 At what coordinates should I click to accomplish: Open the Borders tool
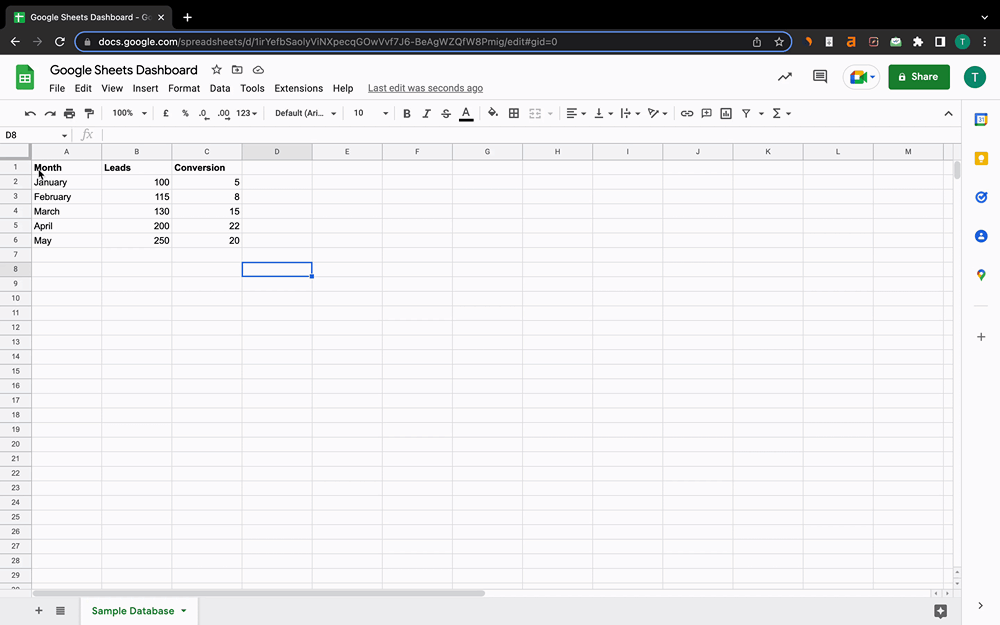[513, 114]
